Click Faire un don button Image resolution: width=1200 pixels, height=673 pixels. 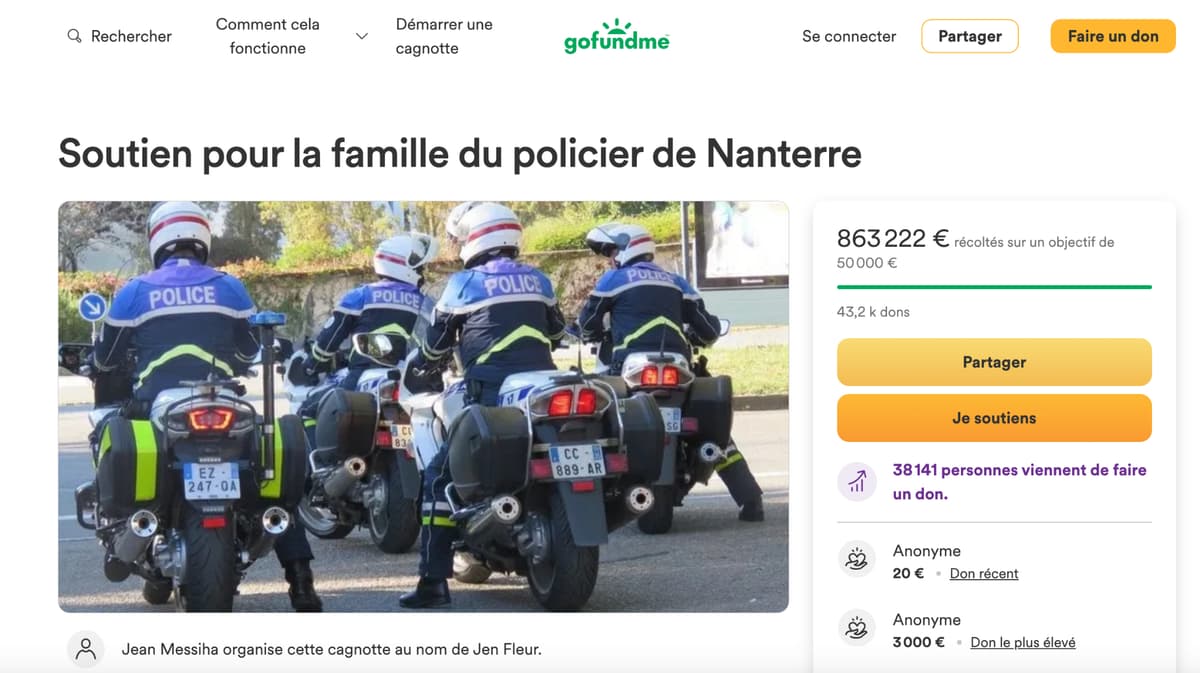[1113, 36]
